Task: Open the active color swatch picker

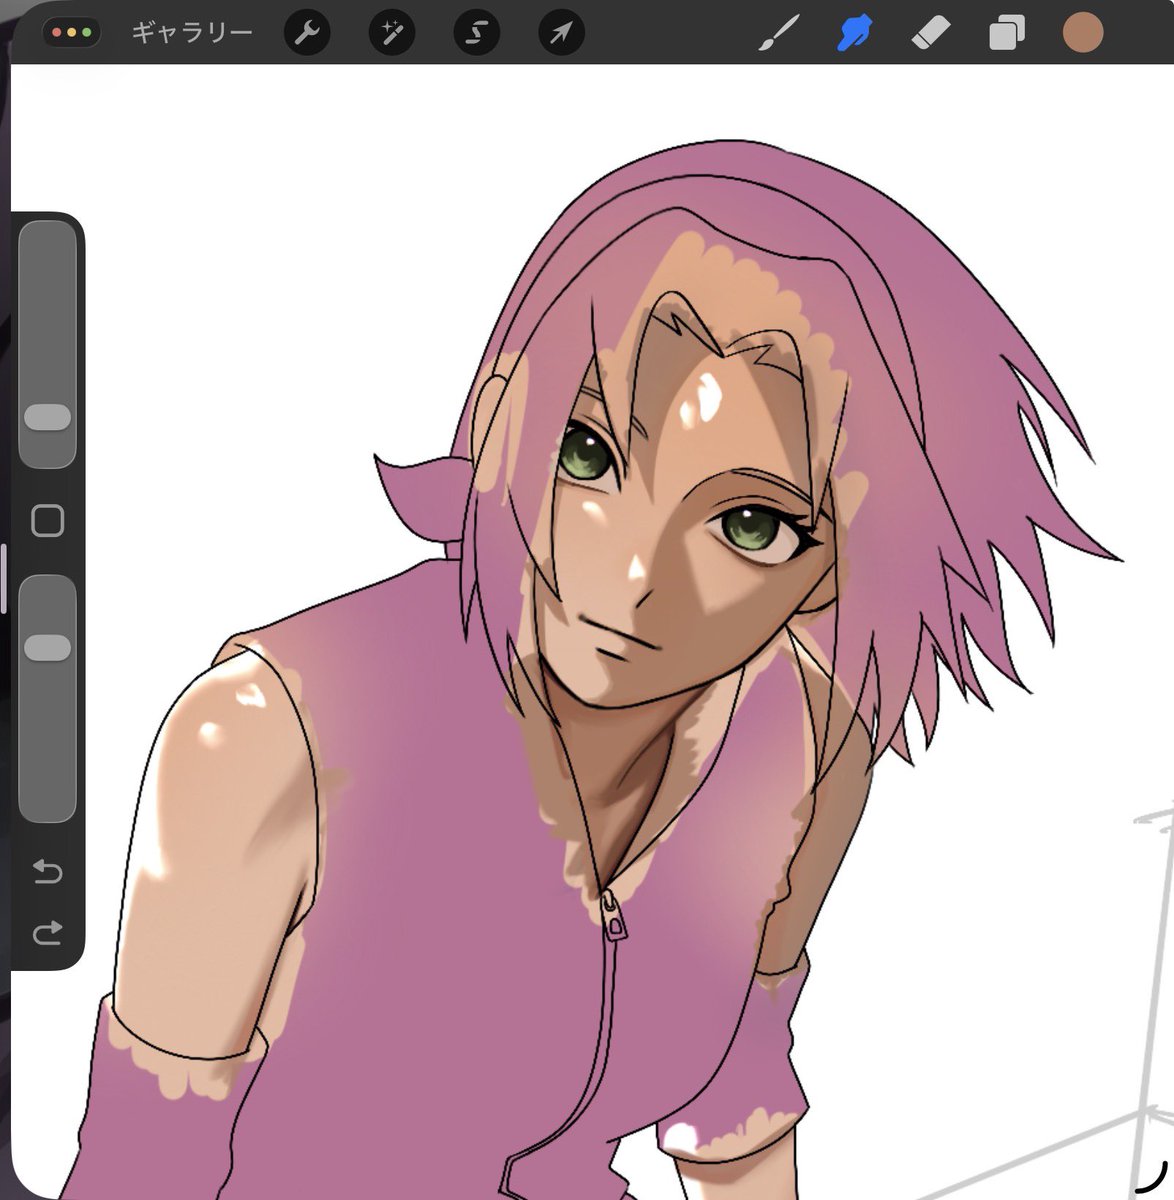Action: point(1083,32)
